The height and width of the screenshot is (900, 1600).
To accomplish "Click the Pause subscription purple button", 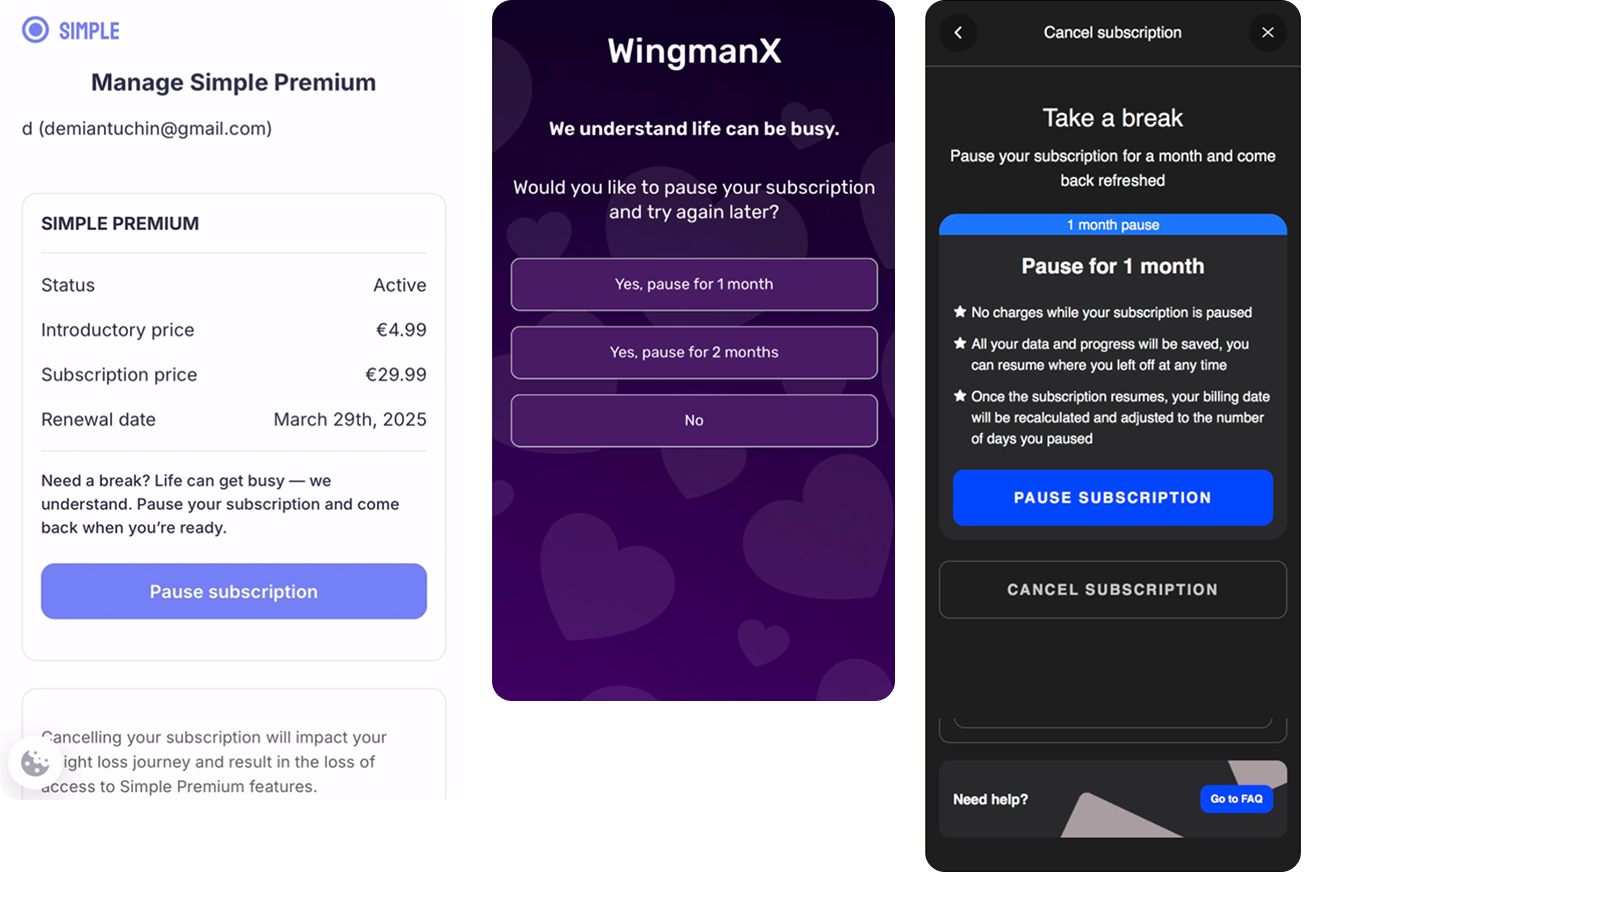I will 234,591.
